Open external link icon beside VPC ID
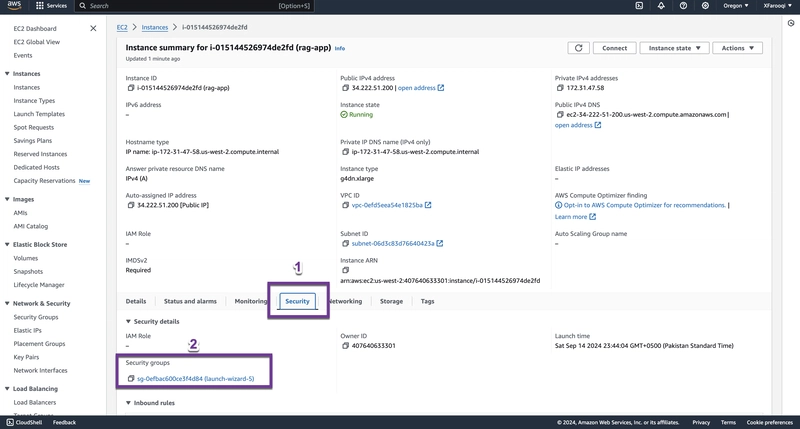Image resolution: width=800 pixels, height=429 pixels. click(x=428, y=205)
